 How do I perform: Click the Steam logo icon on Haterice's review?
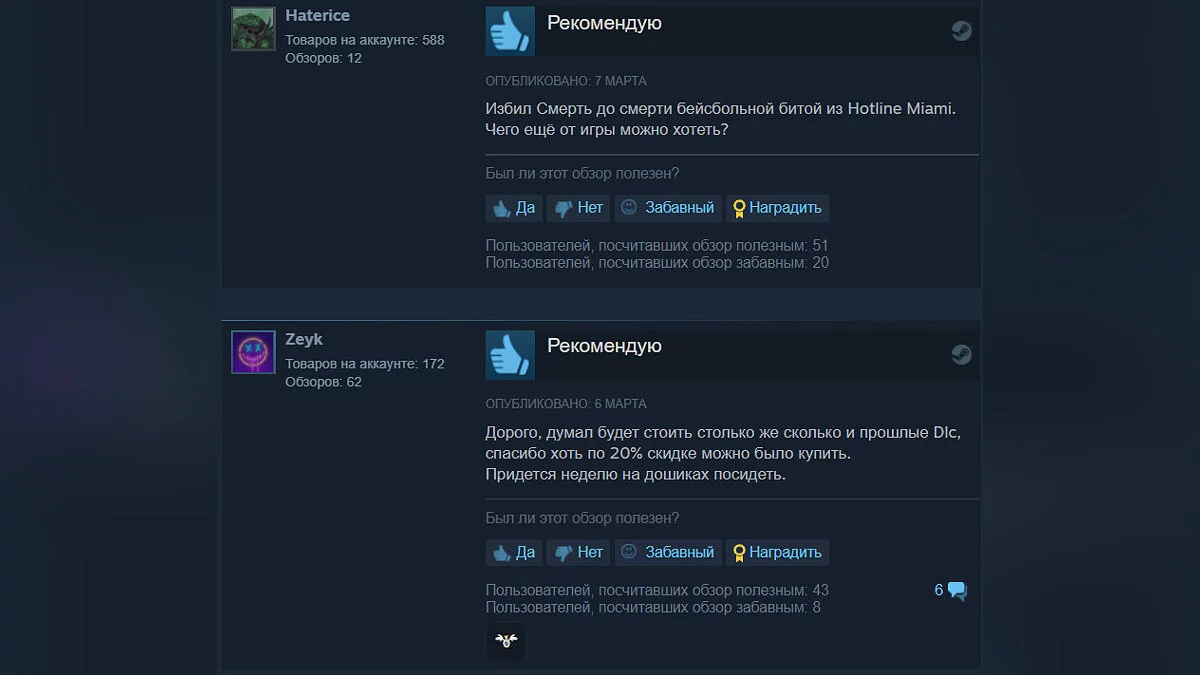(x=961, y=31)
